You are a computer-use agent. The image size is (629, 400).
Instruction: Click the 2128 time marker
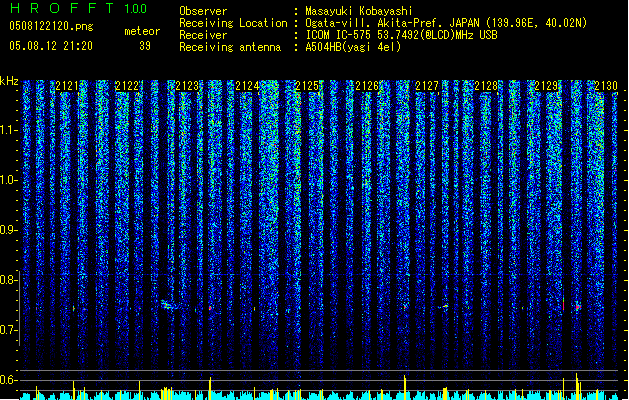[x=486, y=86]
